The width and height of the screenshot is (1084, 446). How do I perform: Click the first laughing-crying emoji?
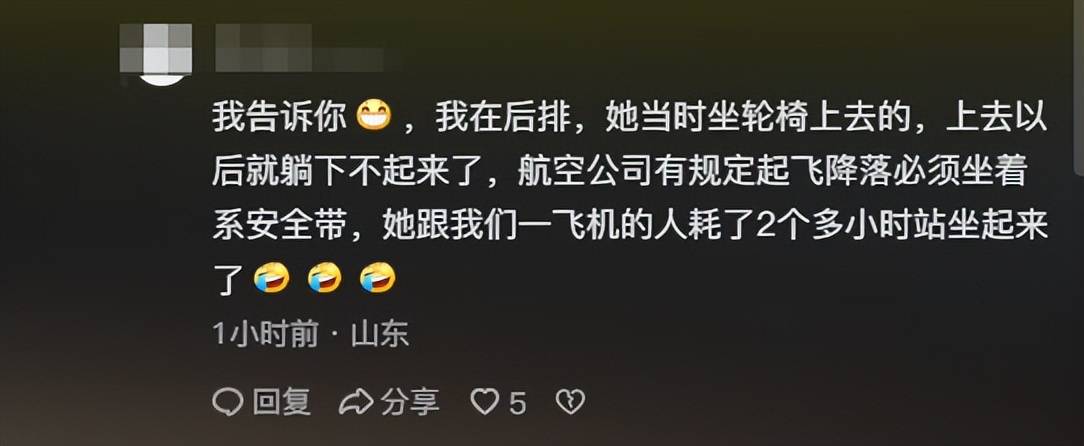pos(272,279)
